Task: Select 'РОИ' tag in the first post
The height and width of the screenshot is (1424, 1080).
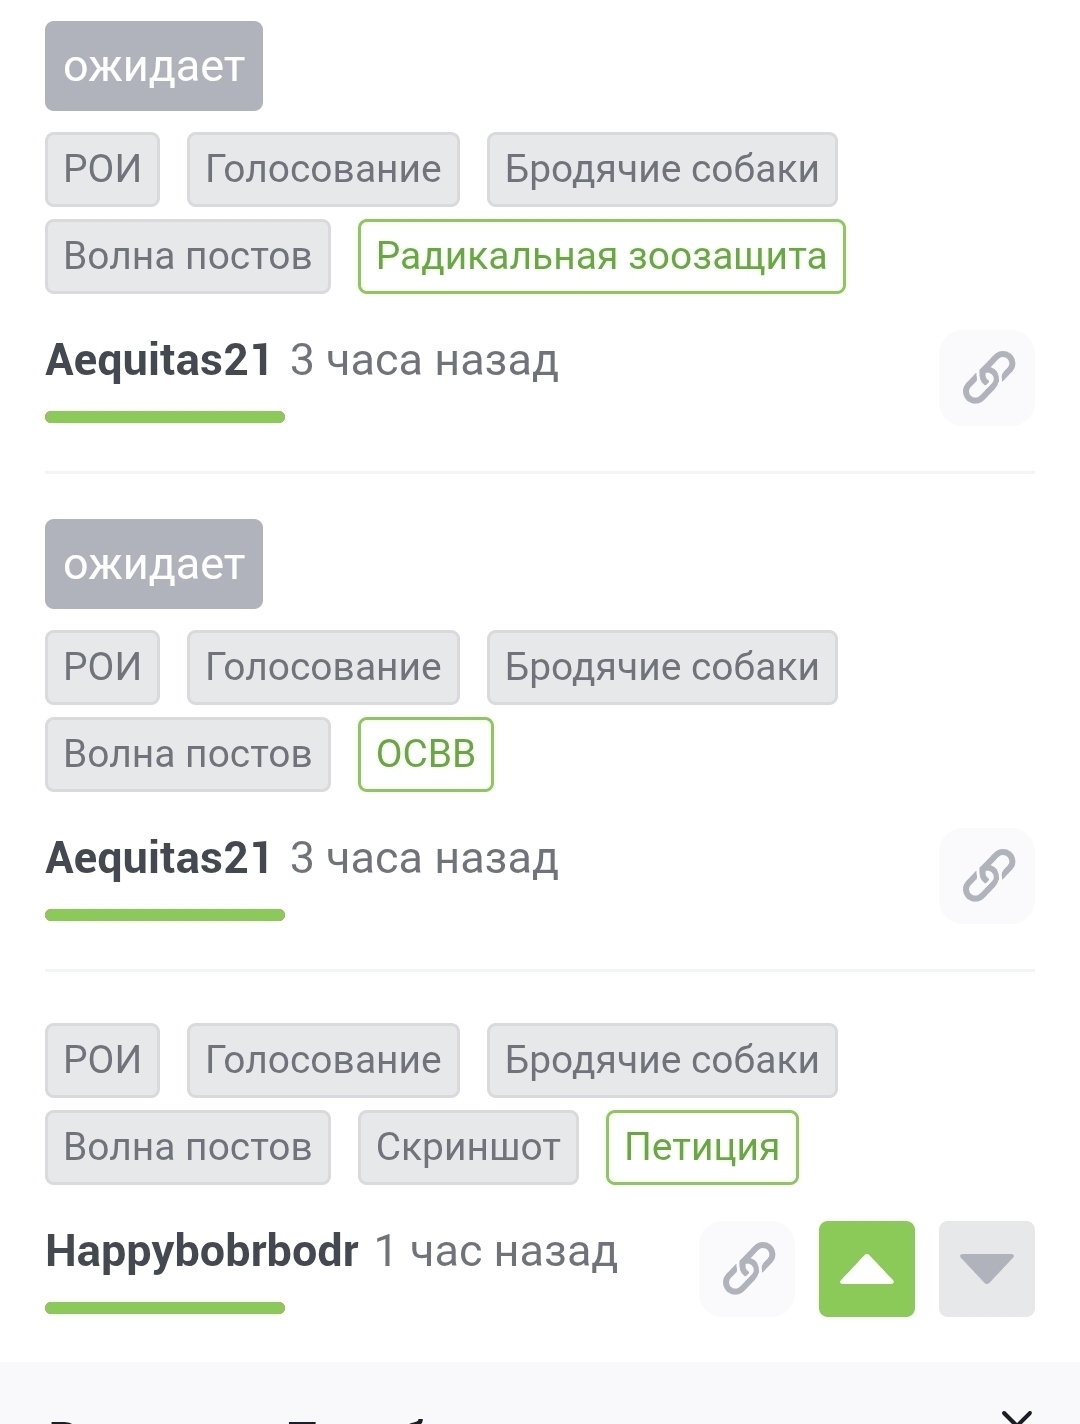Action: [x=102, y=170]
